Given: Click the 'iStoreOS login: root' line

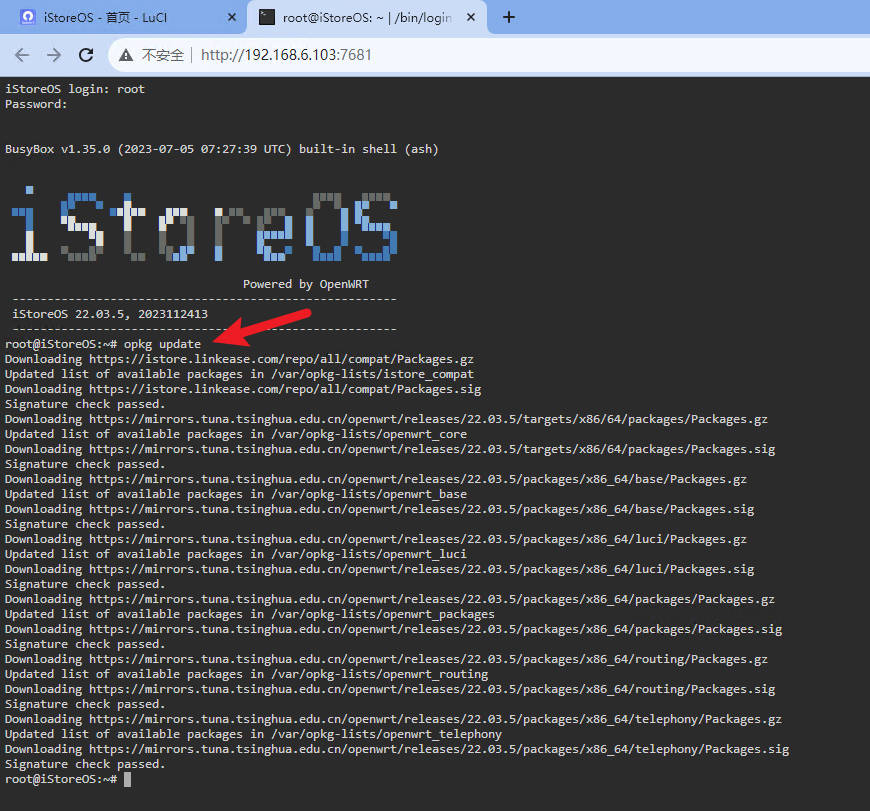Looking at the screenshot, I should pos(74,89).
